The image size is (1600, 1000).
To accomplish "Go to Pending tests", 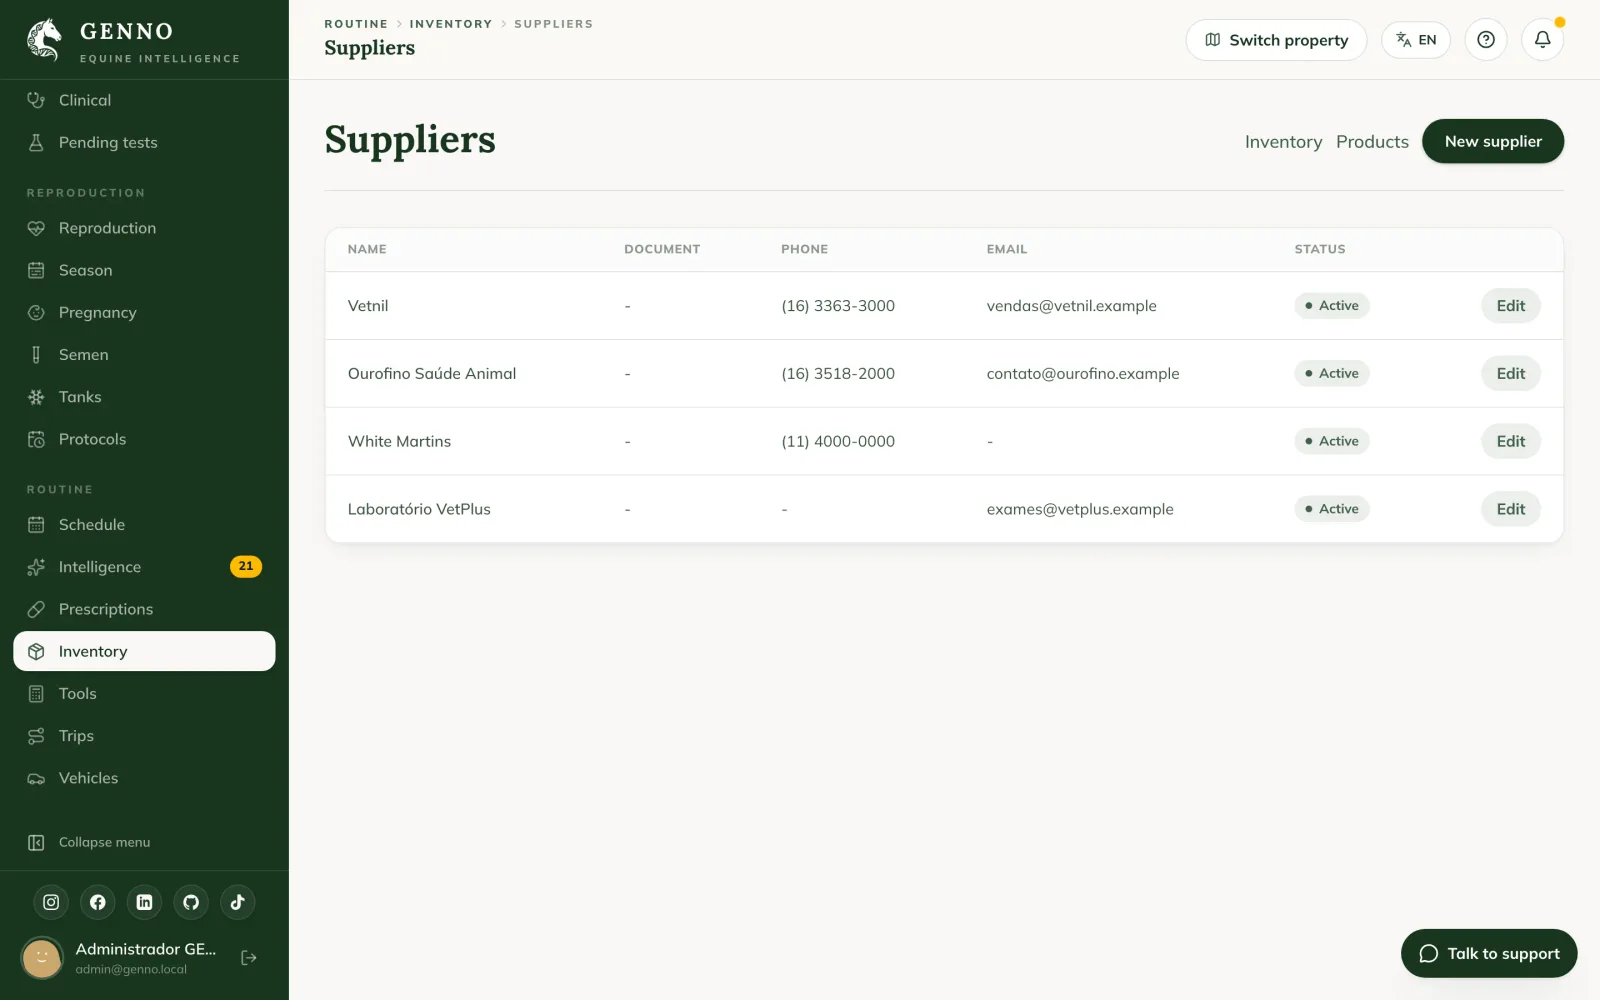I will pyautogui.click(x=144, y=142).
